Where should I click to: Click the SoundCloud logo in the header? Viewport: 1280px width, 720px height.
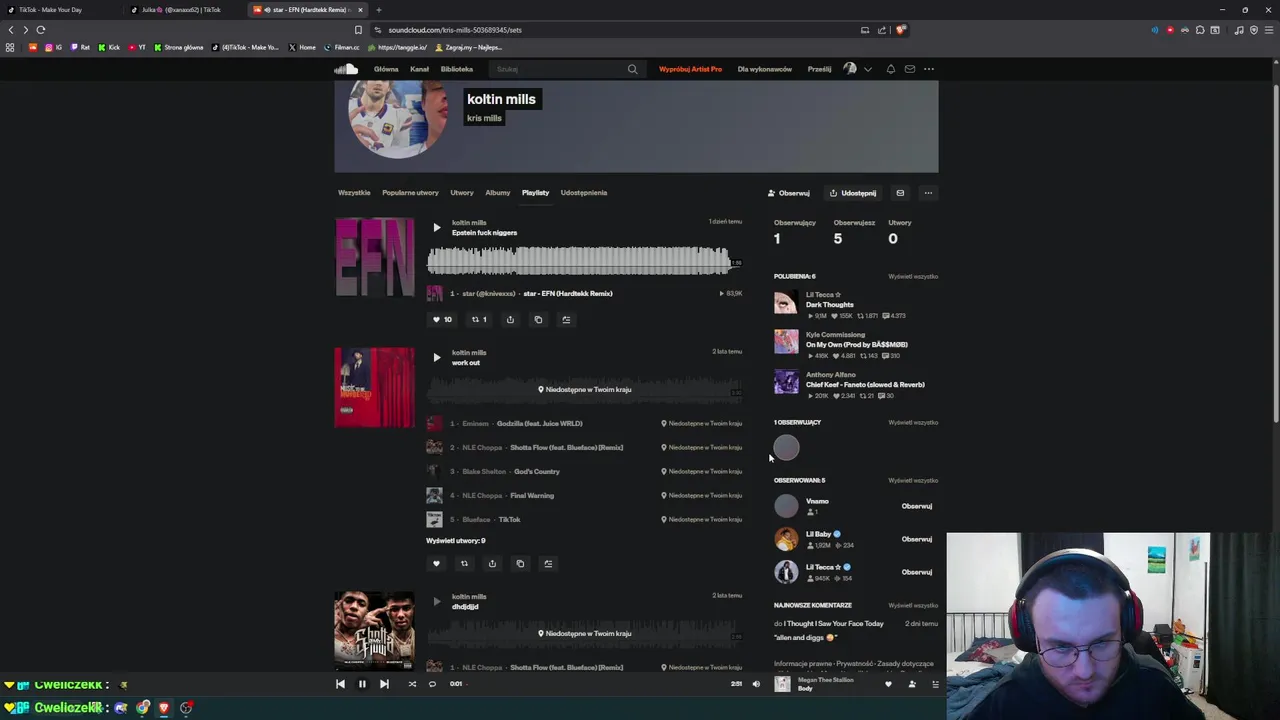coord(346,69)
